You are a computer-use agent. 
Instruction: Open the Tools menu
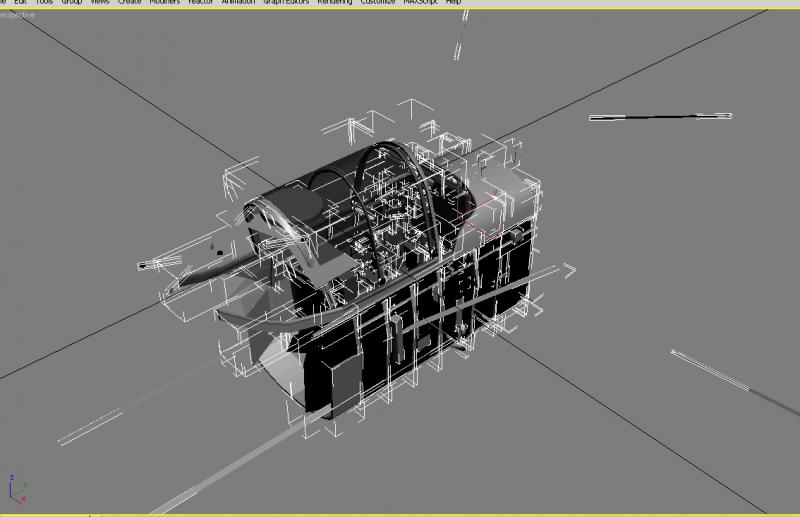[44, 2]
